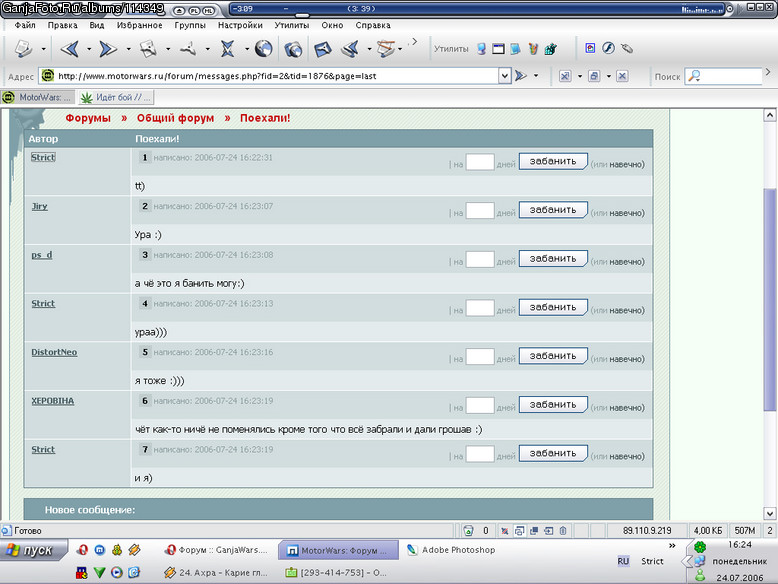
Task: Click the green person tray icon
Action: [700, 576]
